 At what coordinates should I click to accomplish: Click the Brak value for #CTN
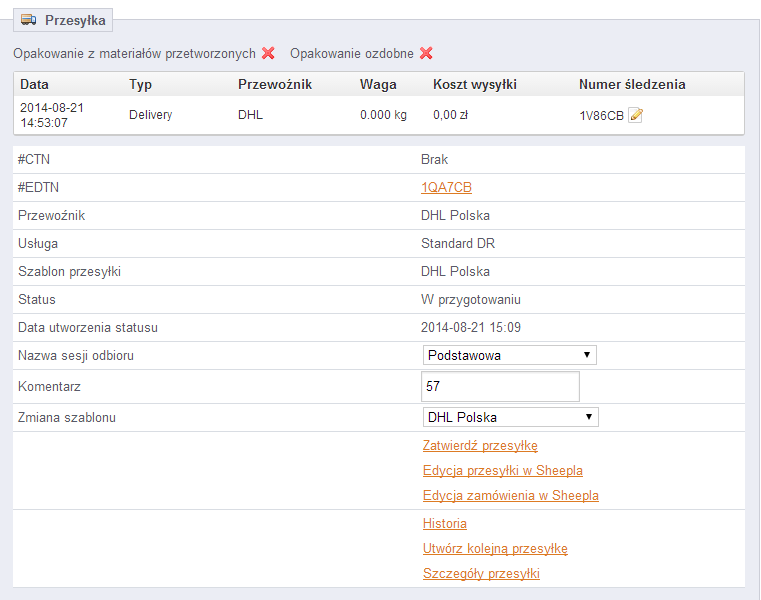434,160
